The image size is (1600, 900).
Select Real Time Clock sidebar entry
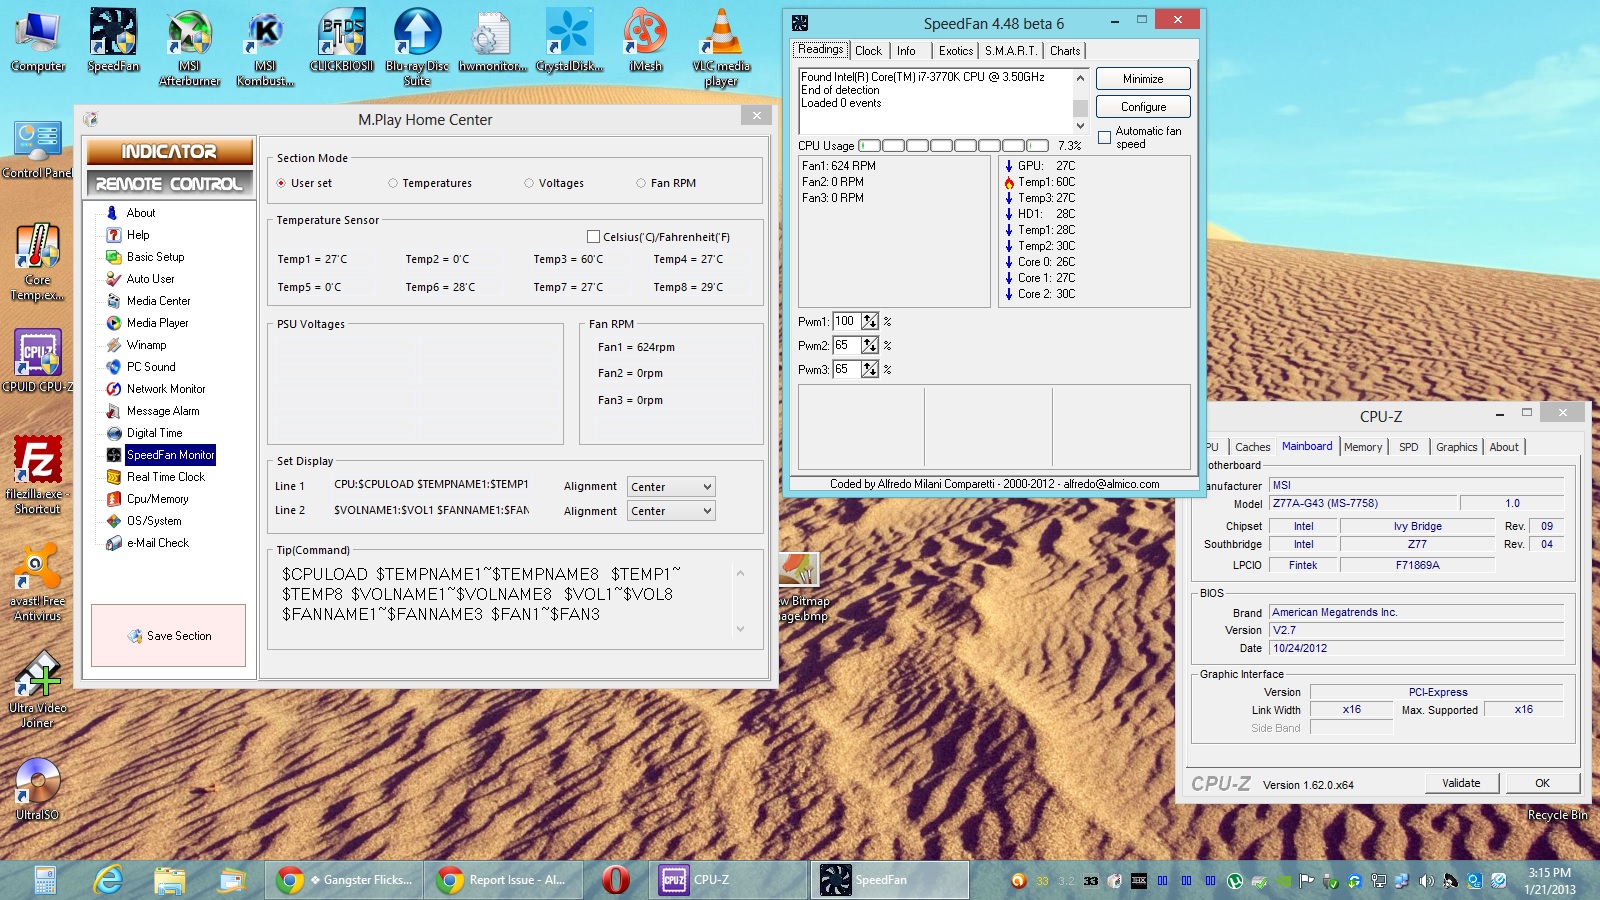click(165, 477)
